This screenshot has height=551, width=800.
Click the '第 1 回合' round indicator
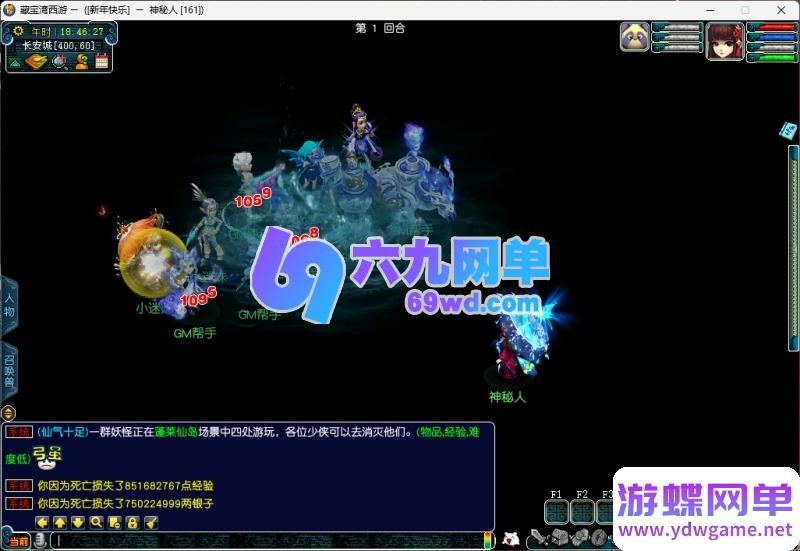tap(380, 29)
